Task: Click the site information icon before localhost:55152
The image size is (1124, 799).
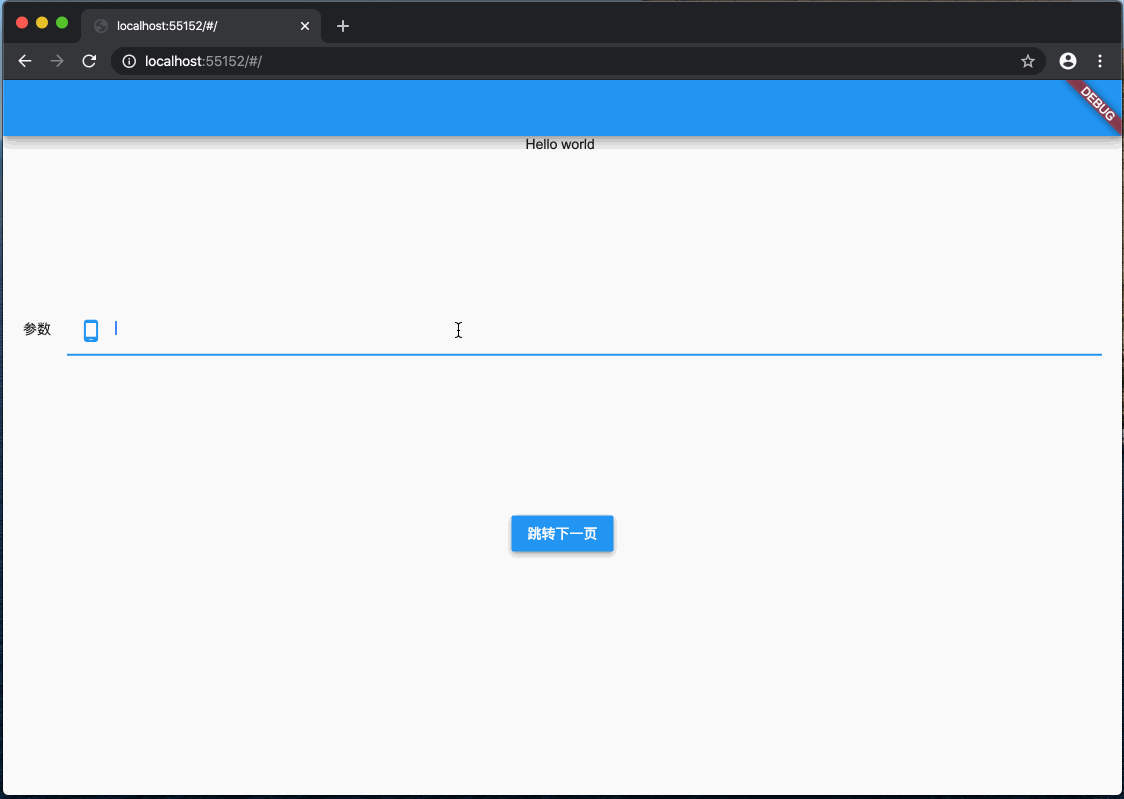Action: coord(128,61)
